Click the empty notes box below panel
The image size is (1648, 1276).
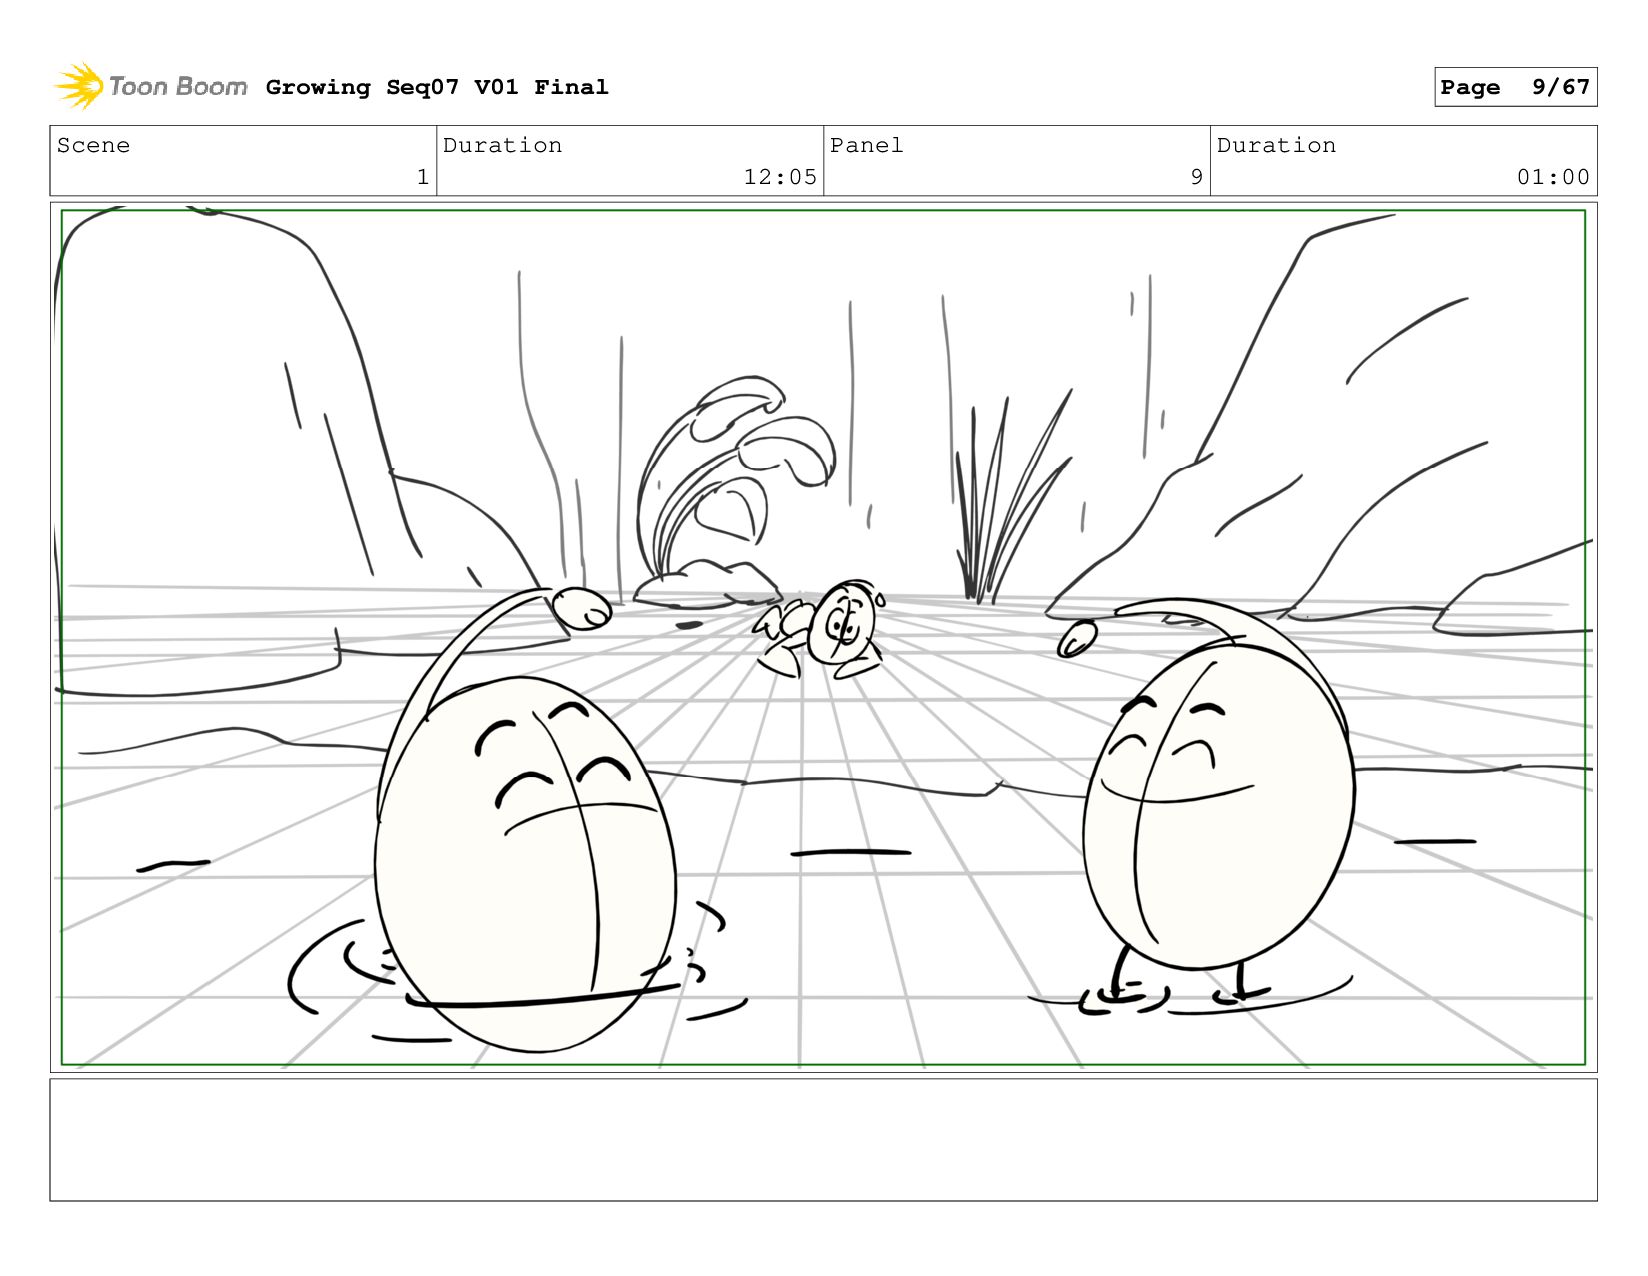tap(823, 1139)
